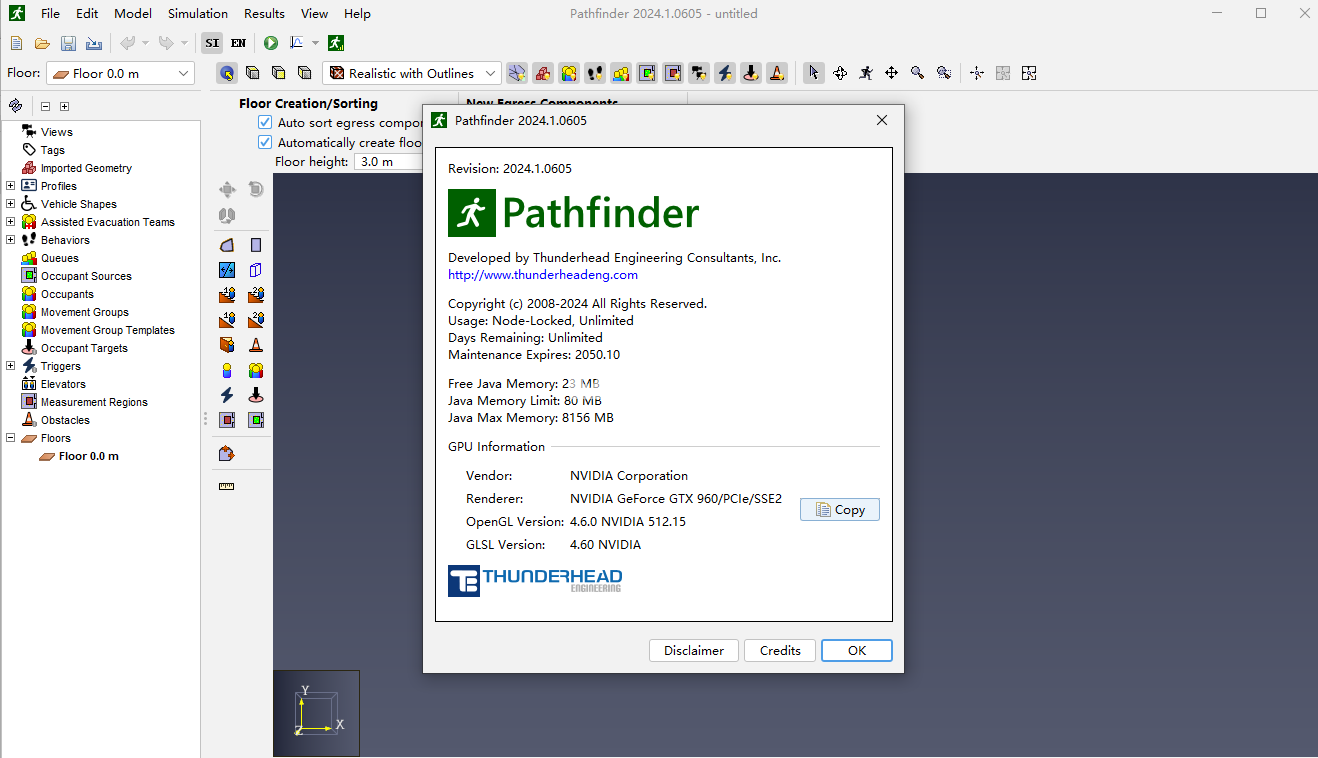The height and width of the screenshot is (758, 1318).
Task: Select the lightning trigger add tool
Action: [227, 395]
